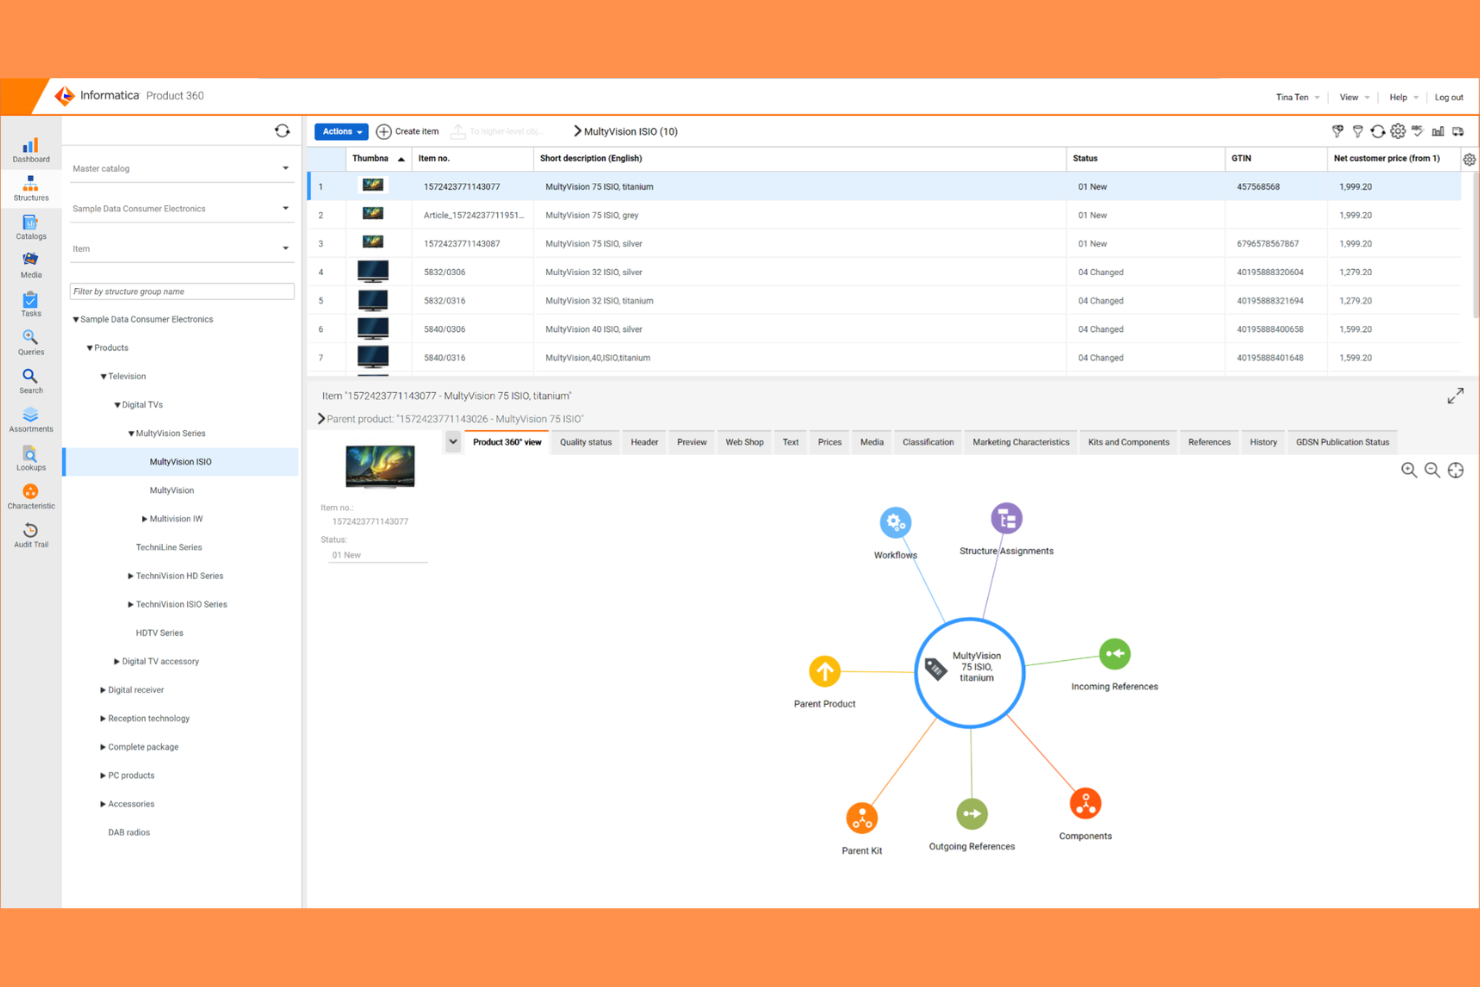Click the ABC spell check icon

pyautogui.click(x=1418, y=131)
